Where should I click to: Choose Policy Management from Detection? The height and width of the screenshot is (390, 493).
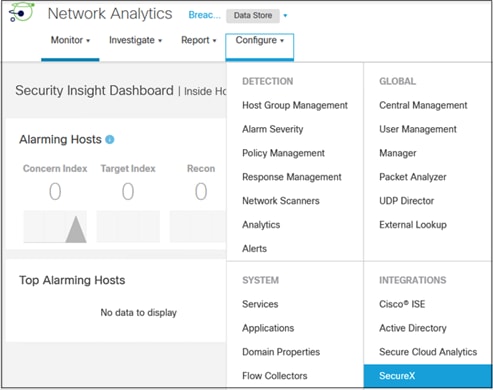click(x=283, y=153)
